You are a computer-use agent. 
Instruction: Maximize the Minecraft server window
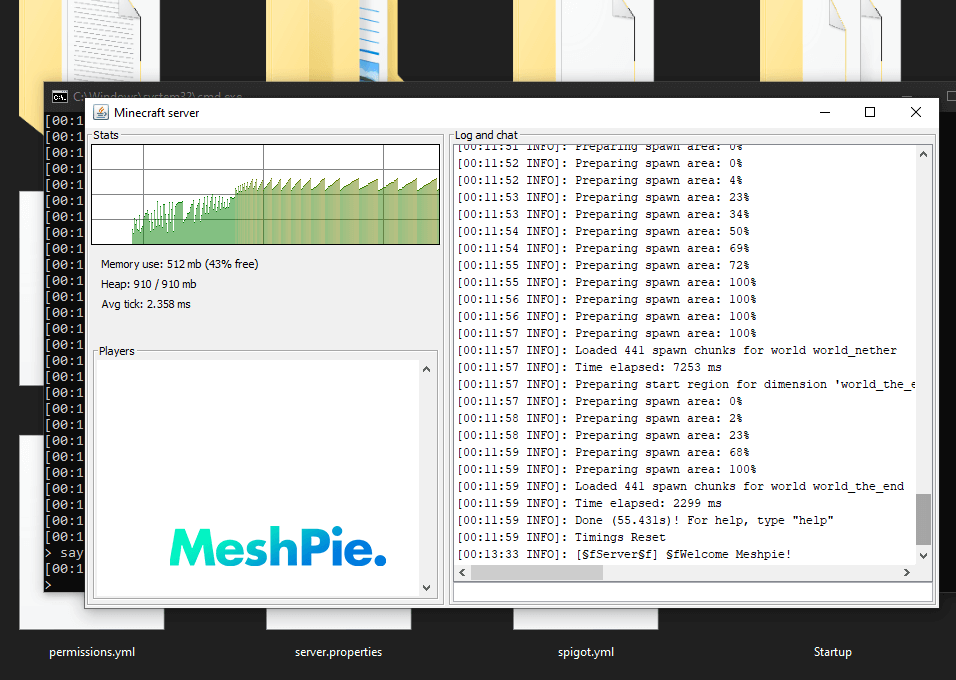coord(870,112)
